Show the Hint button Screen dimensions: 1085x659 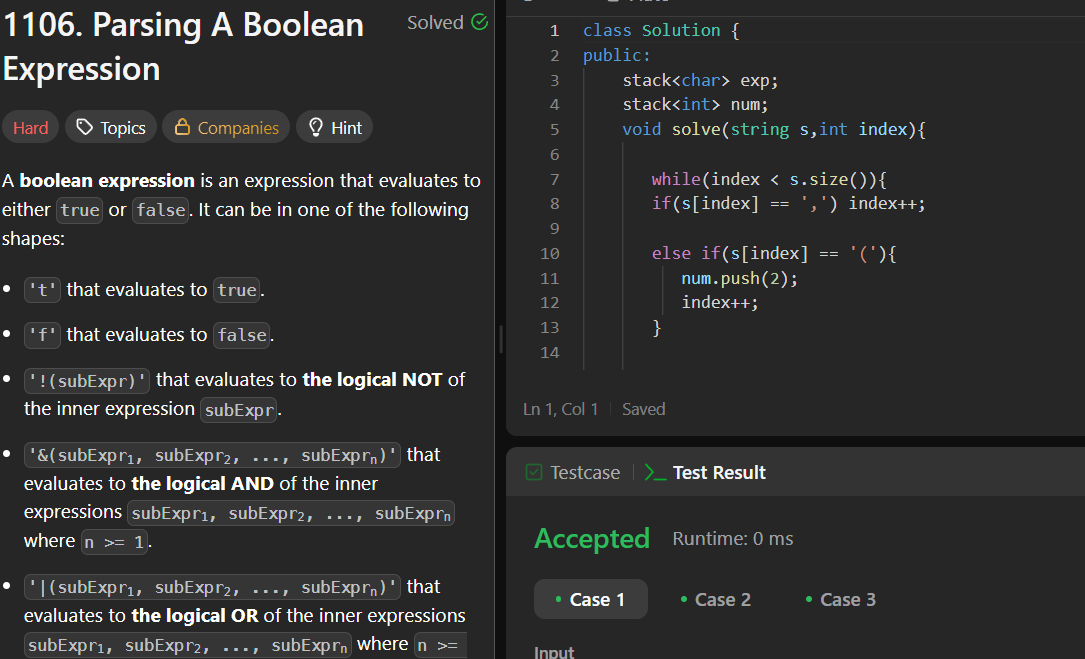(x=334, y=127)
